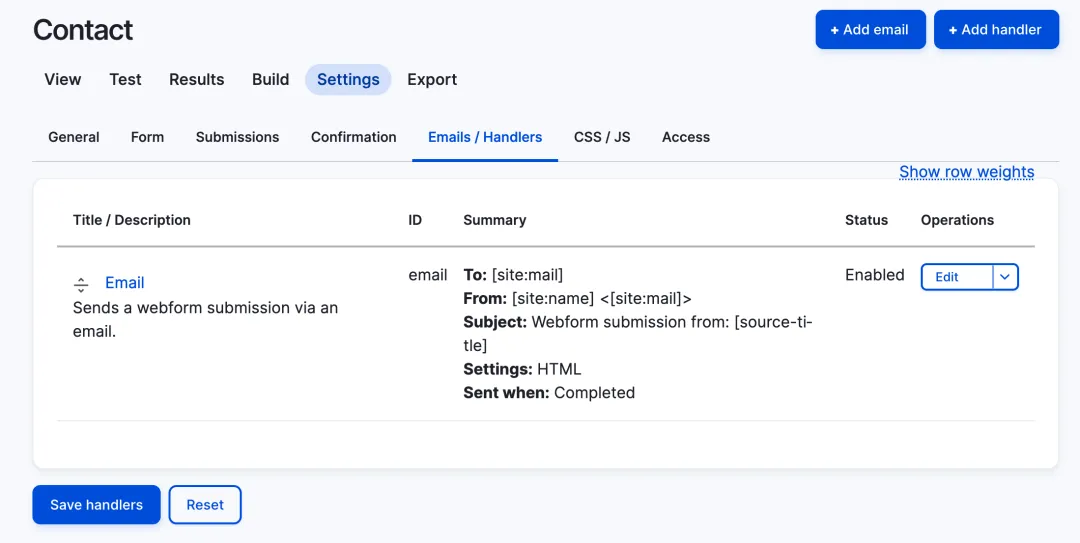Click the Title / Description column header
Viewport: 1080px width, 543px height.
coord(132,221)
